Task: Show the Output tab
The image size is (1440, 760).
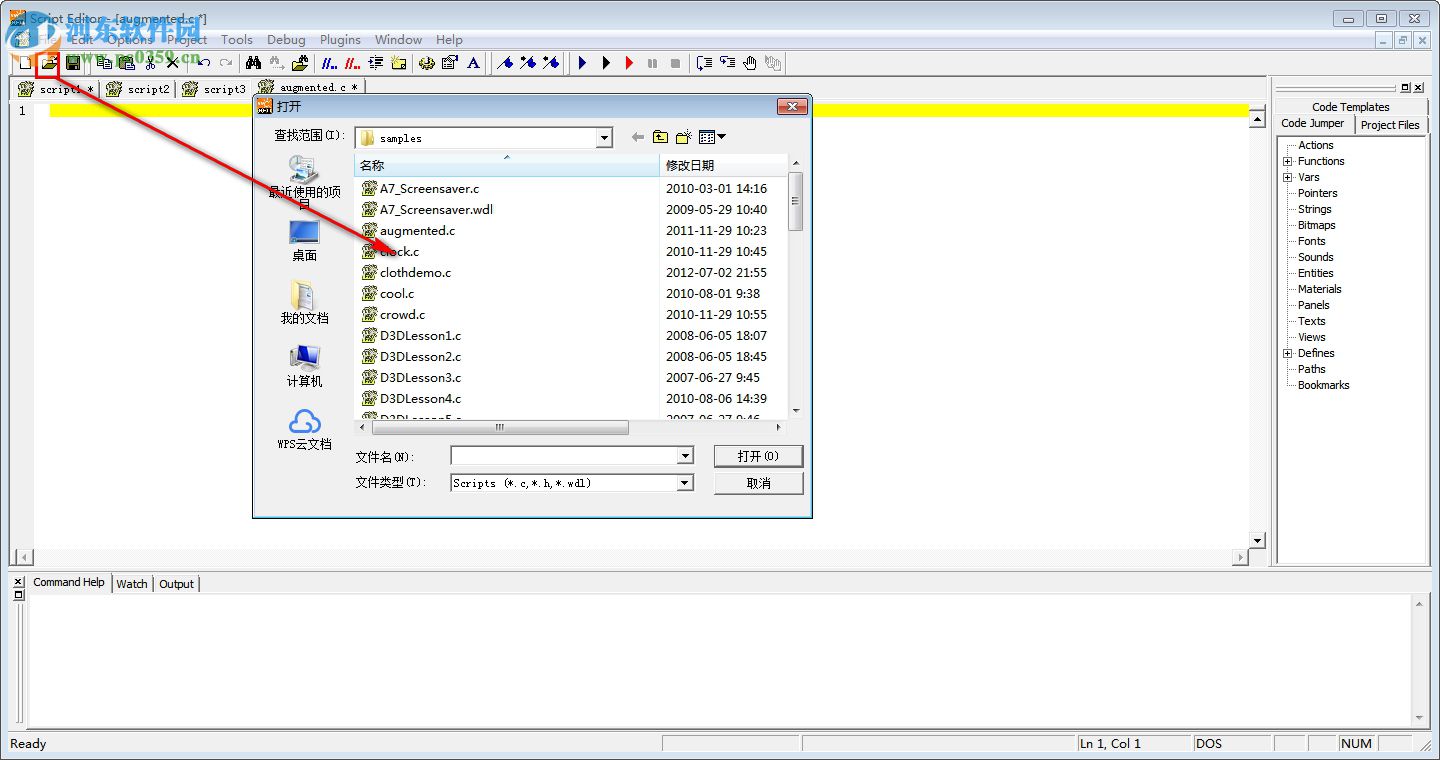Action: [x=176, y=584]
